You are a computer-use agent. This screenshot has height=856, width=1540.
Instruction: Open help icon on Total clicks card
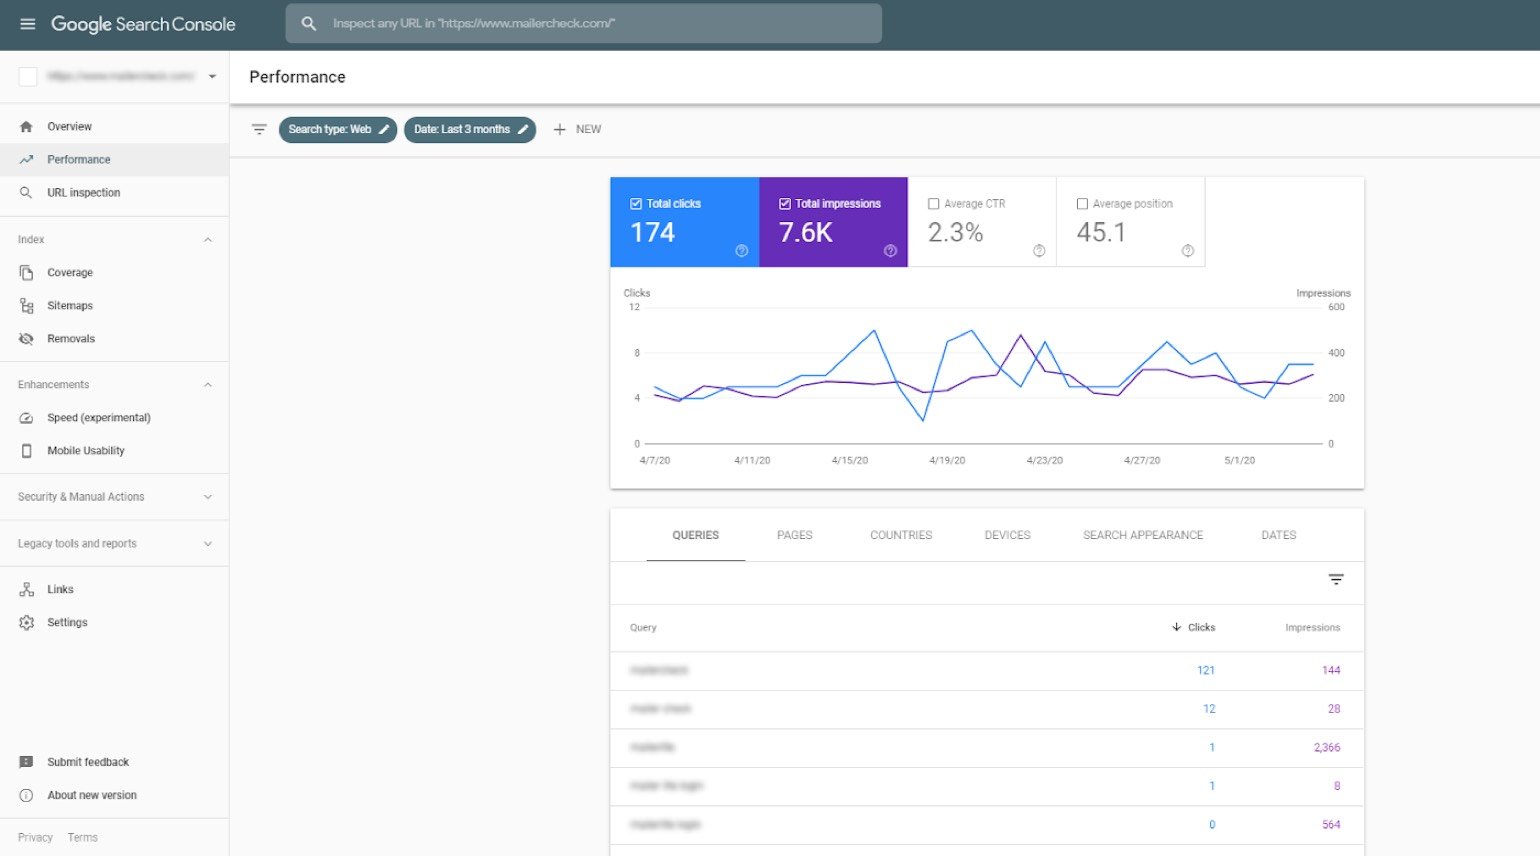click(742, 251)
